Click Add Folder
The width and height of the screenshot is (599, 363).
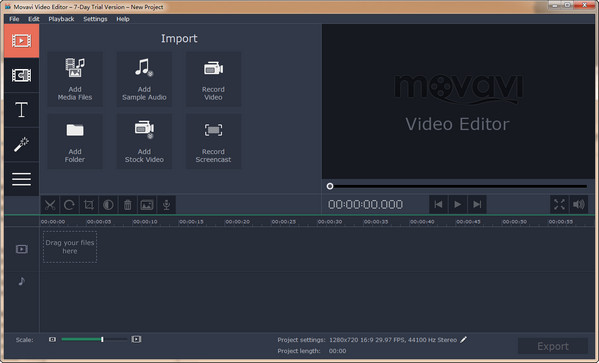pyautogui.click(x=75, y=141)
